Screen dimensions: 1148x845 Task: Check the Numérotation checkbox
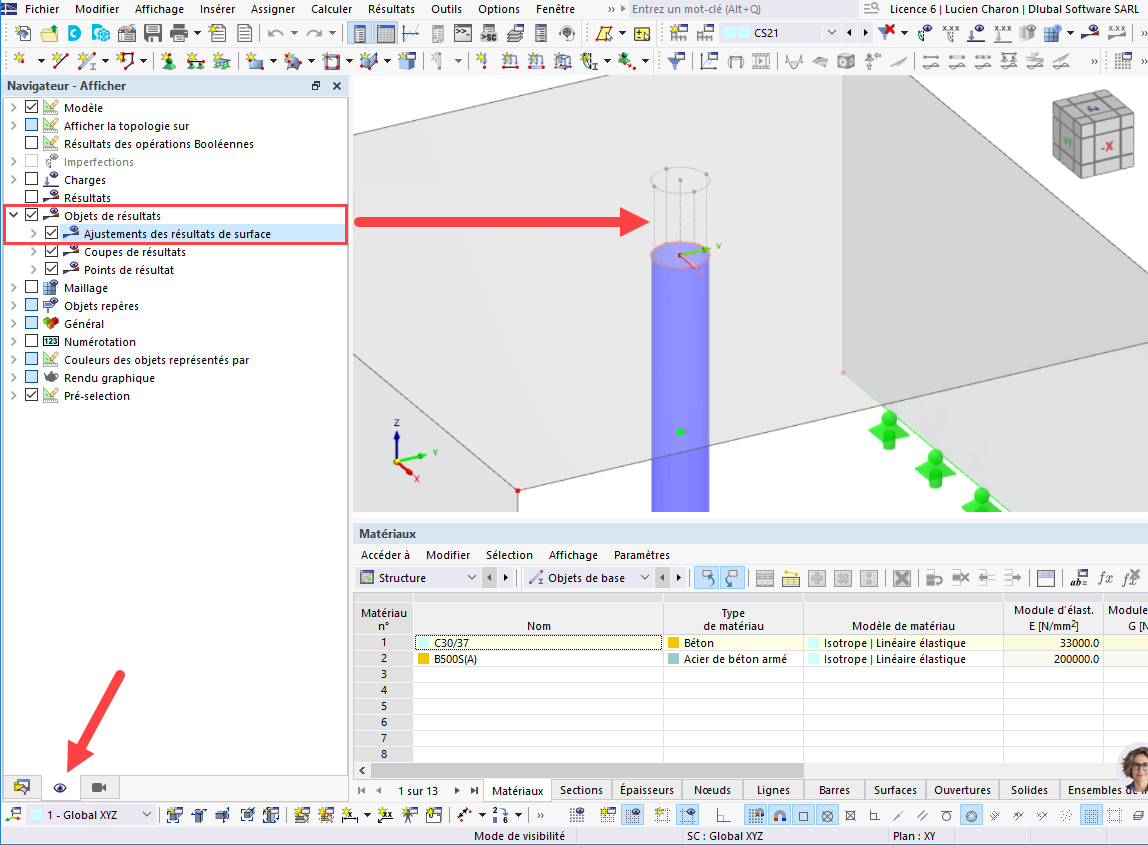31,341
